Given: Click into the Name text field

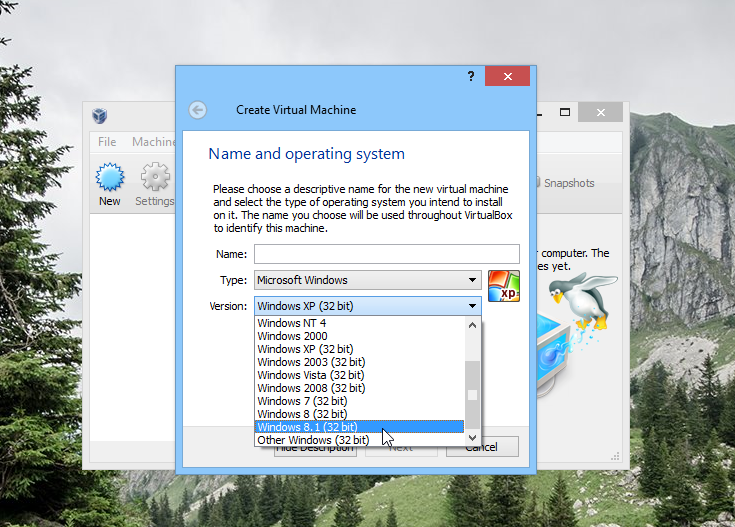Looking at the screenshot, I should pyautogui.click(x=387, y=254).
